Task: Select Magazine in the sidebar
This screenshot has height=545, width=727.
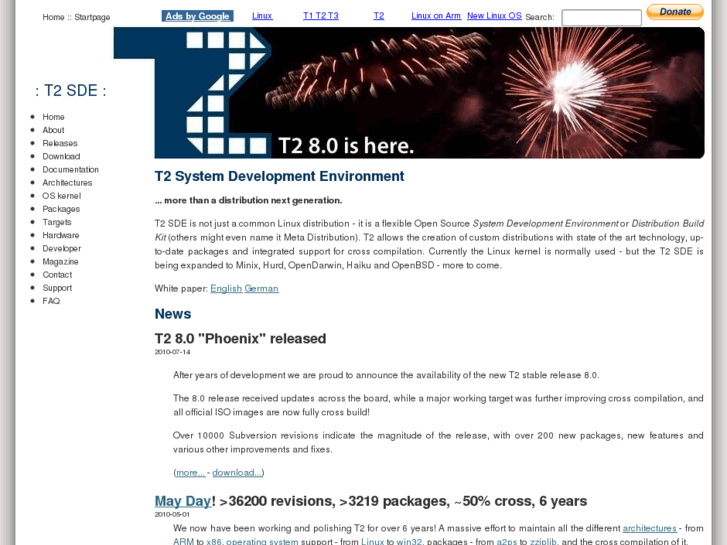Action: [x=60, y=262]
